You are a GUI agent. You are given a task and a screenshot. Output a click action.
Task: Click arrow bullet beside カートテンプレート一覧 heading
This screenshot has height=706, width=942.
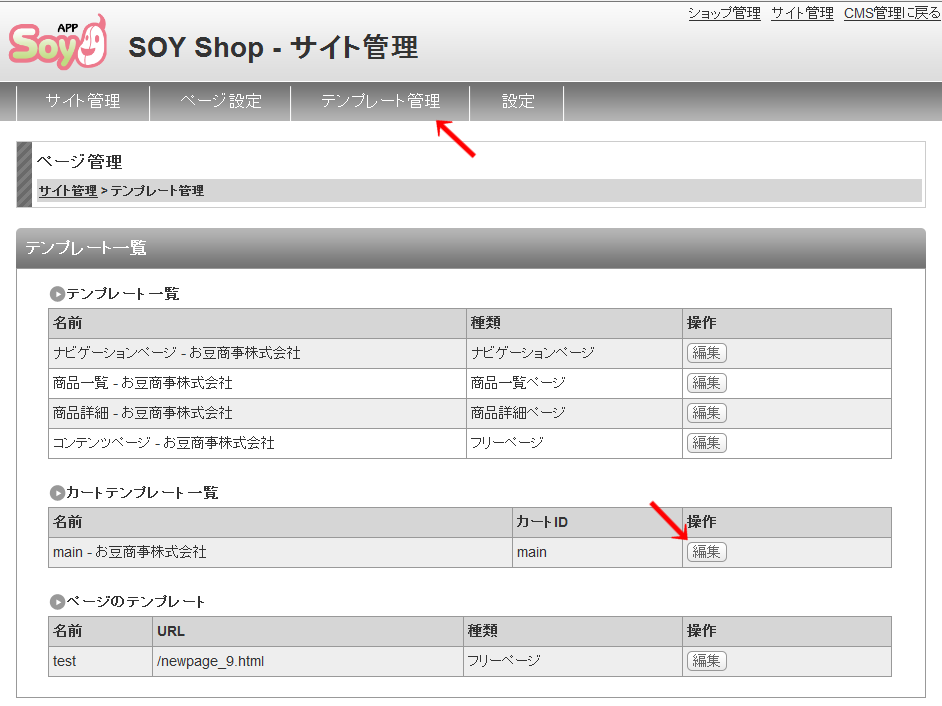[57, 493]
